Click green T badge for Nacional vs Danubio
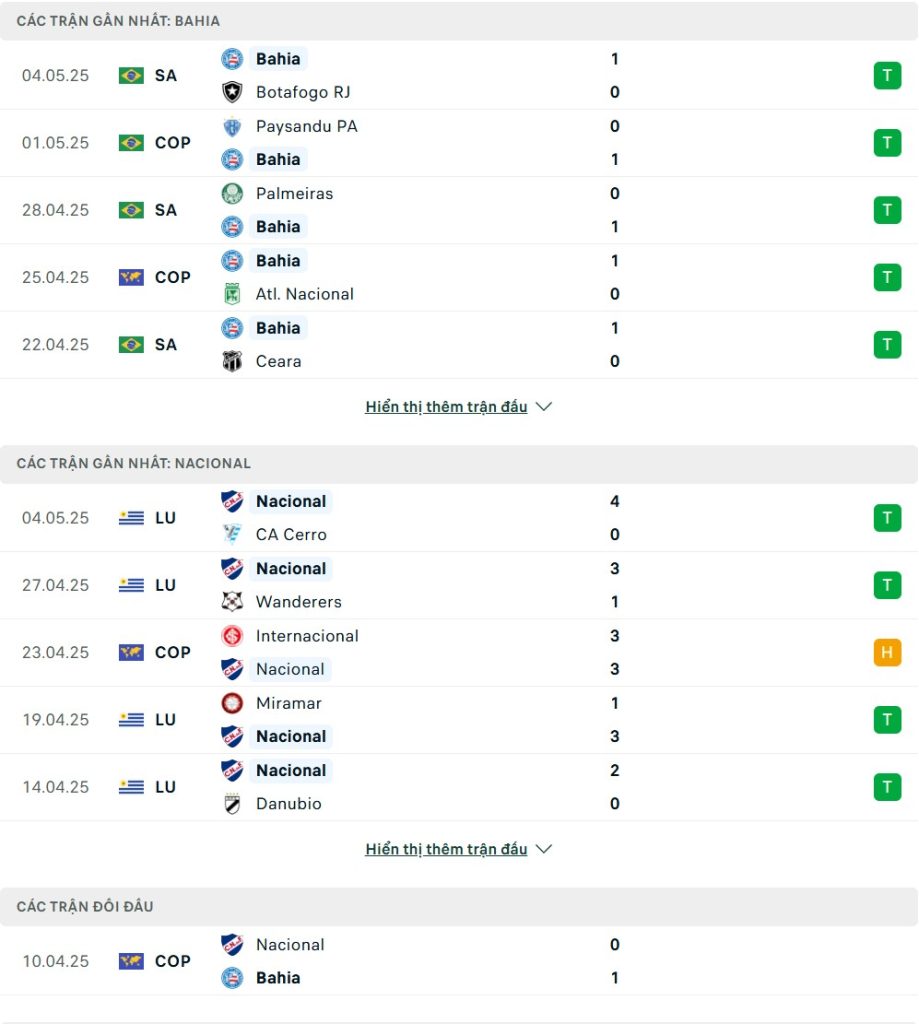The height and width of the screenshot is (1024, 919). pos(887,787)
